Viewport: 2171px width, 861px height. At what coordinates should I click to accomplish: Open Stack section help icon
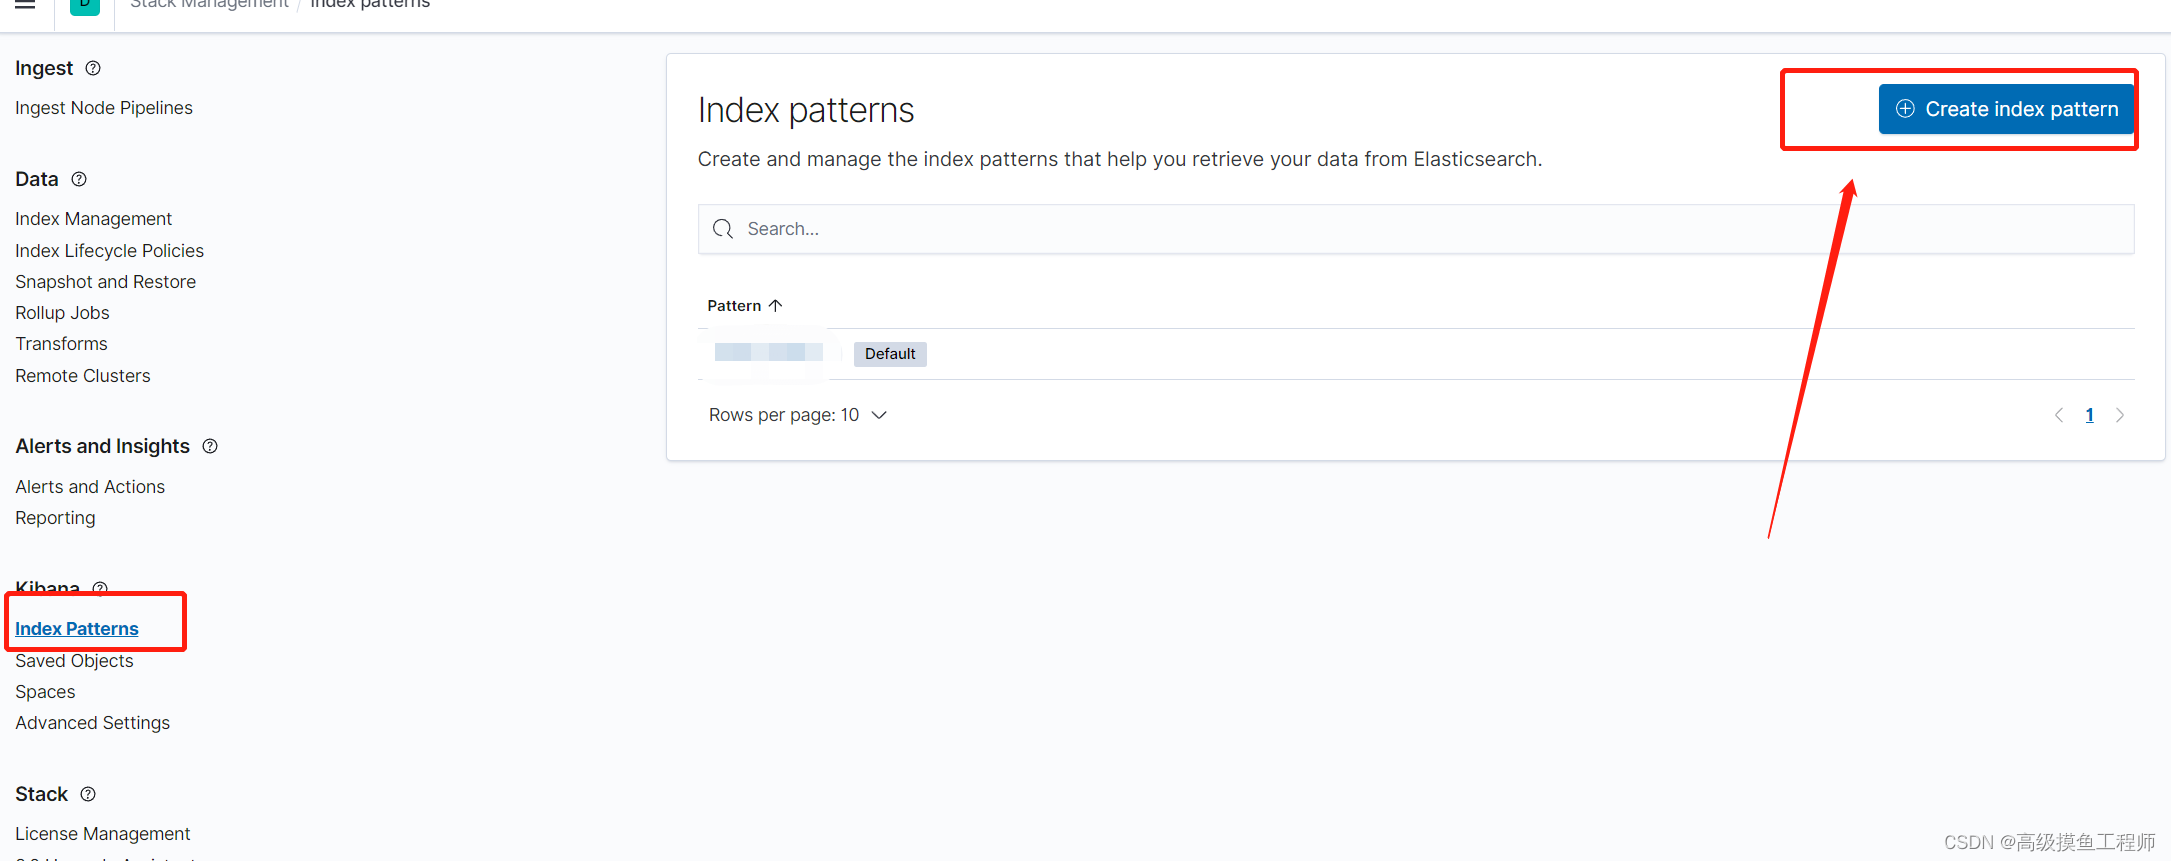pyautogui.click(x=88, y=794)
